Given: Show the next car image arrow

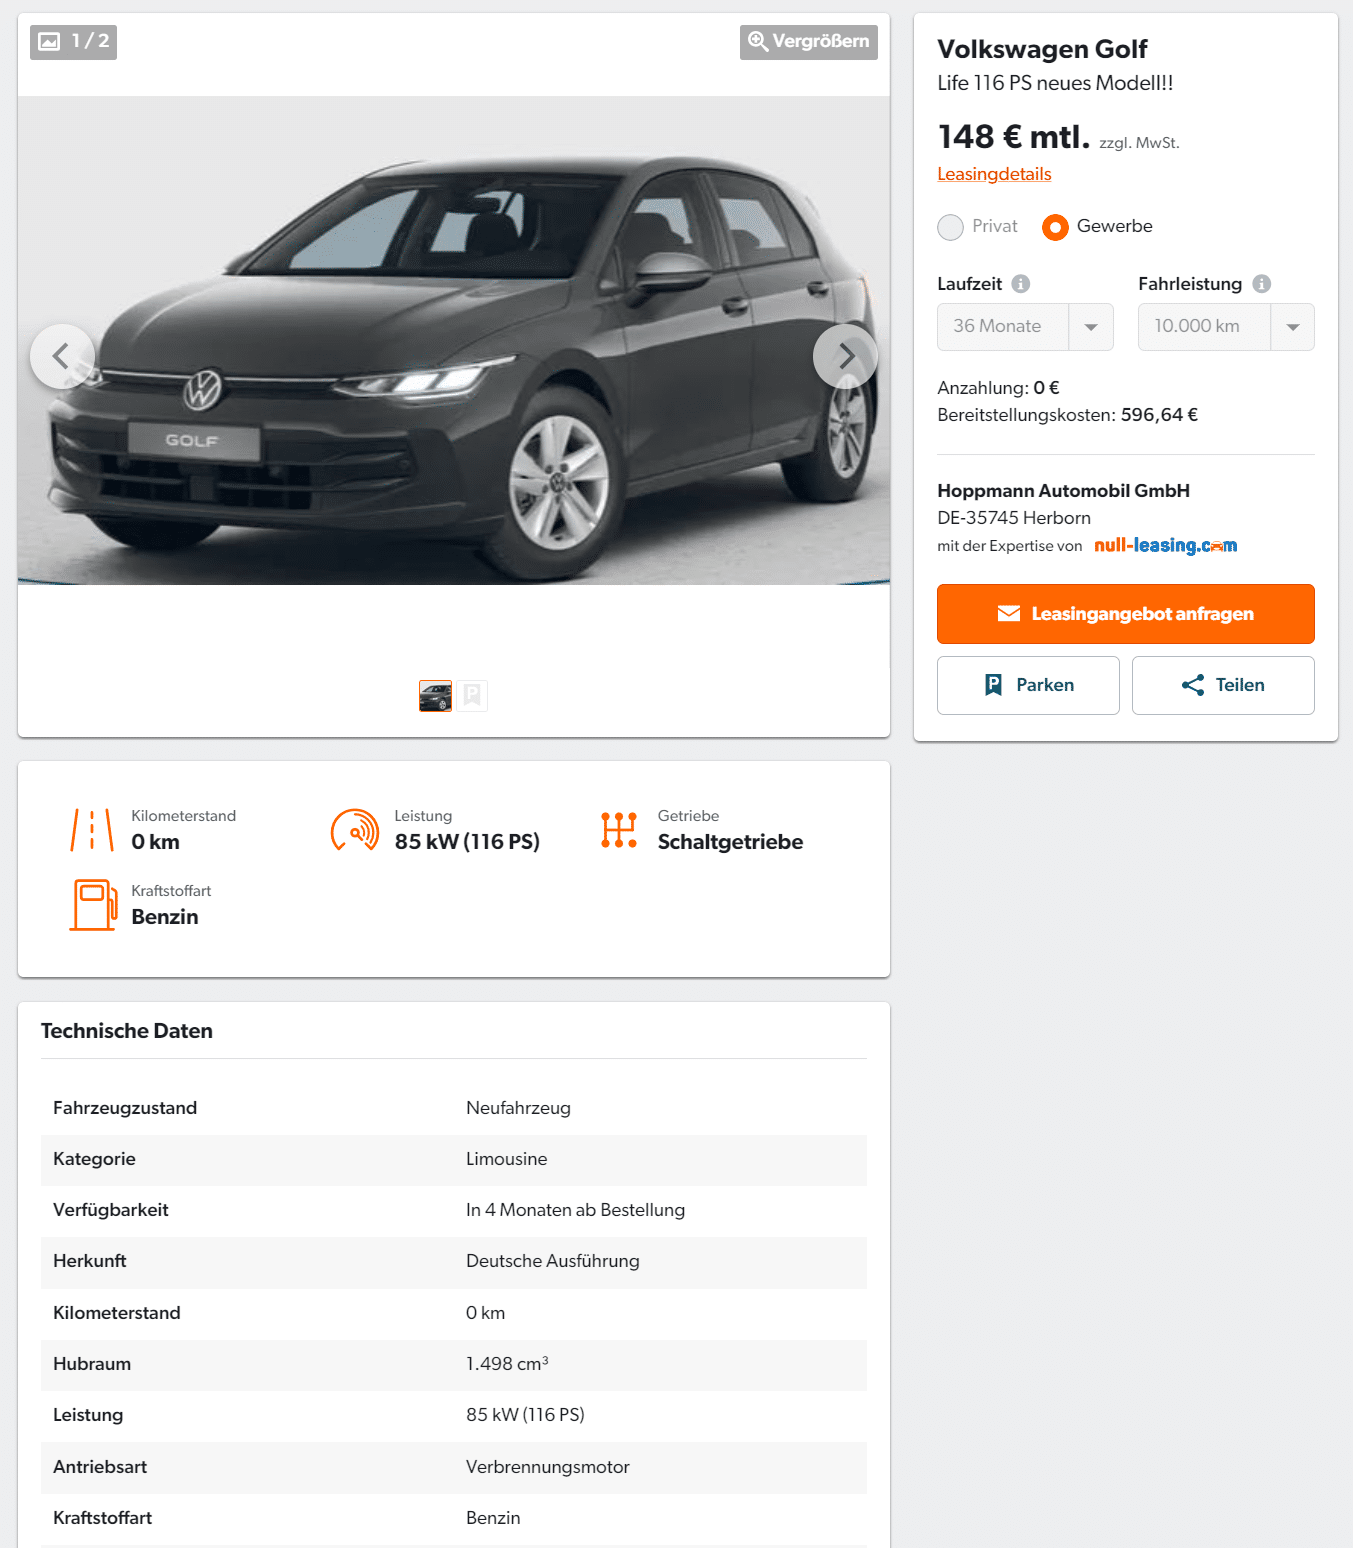Looking at the screenshot, I should point(845,356).
